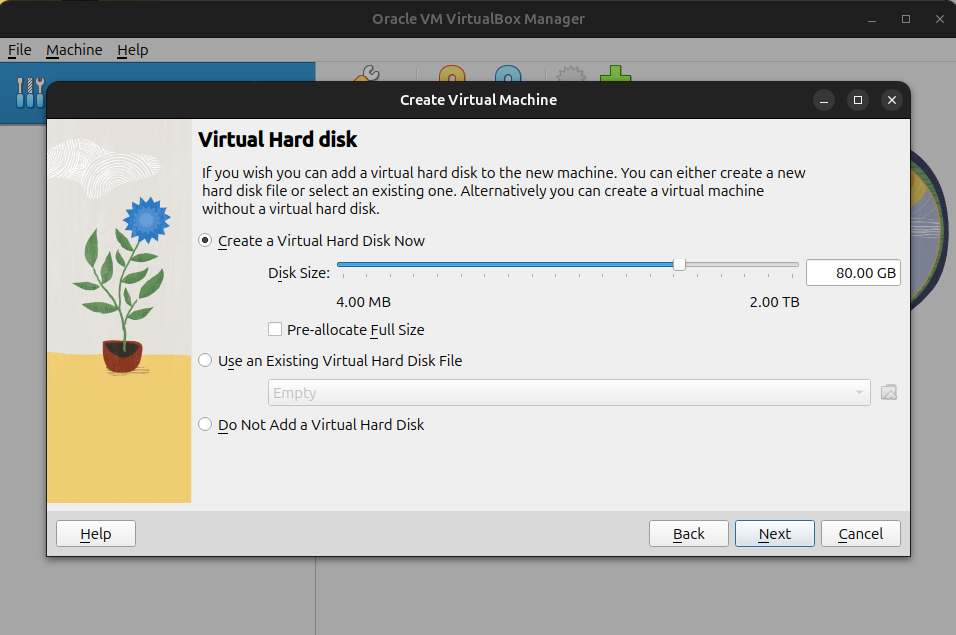Enable Pre-allocate Full Size checkbox
This screenshot has height=635, width=956.
275,330
